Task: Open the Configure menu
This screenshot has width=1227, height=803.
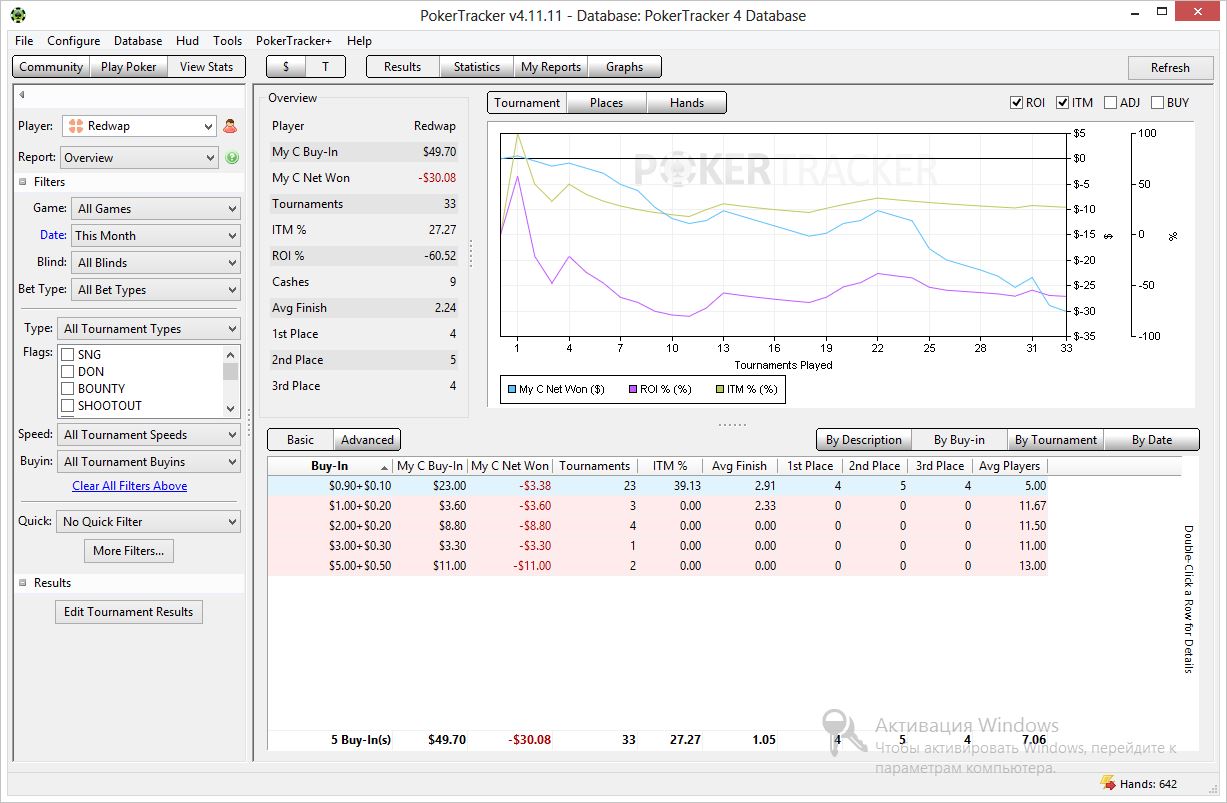Action: (73, 41)
